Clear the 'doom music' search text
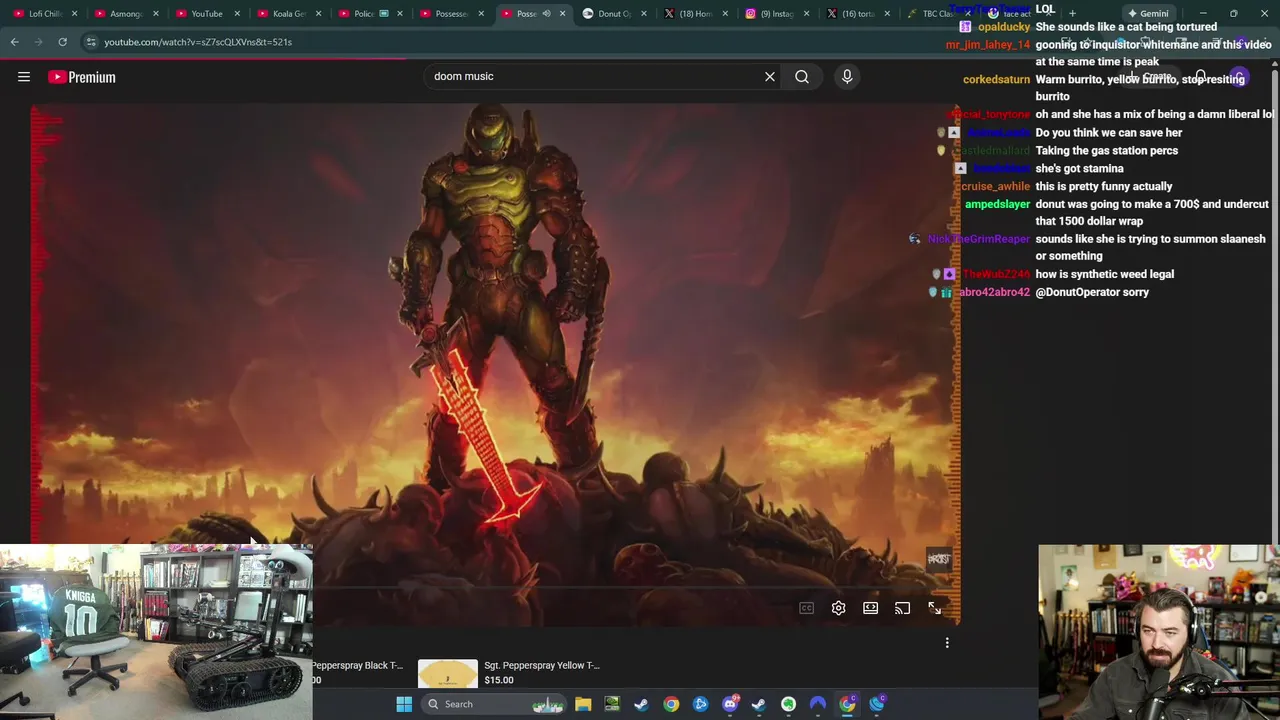This screenshot has width=1280, height=720. [x=770, y=76]
